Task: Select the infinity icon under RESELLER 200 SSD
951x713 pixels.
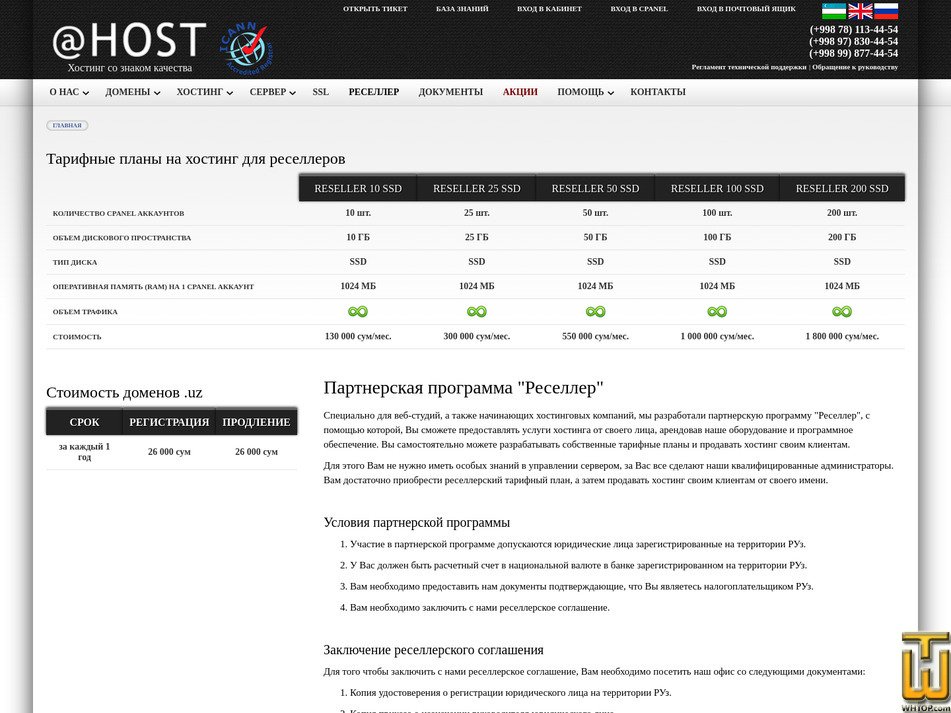Action: point(841,311)
